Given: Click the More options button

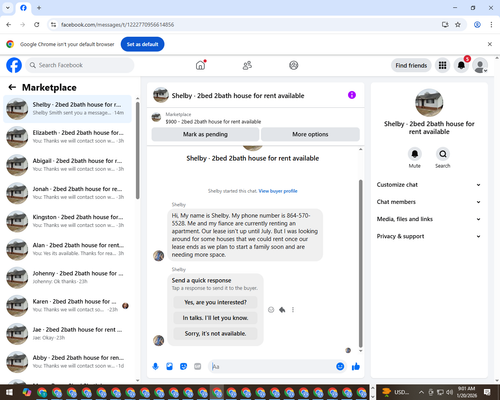Looking at the screenshot, I should pos(310,134).
